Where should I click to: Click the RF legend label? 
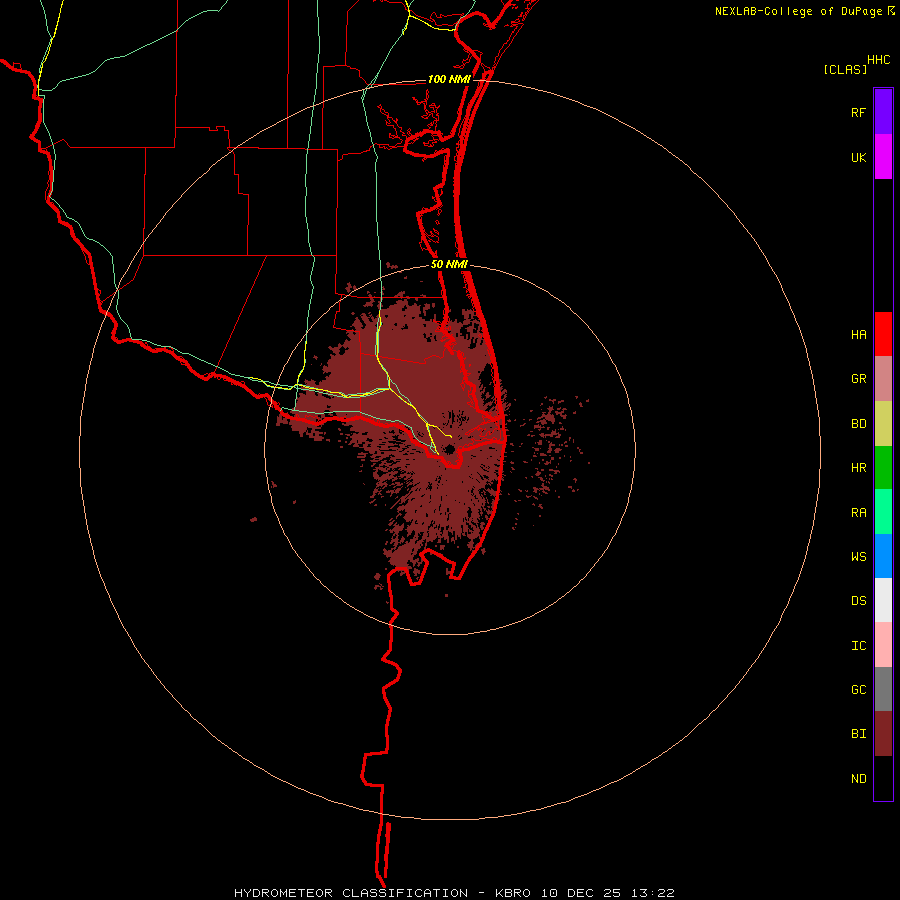pos(858,113)
